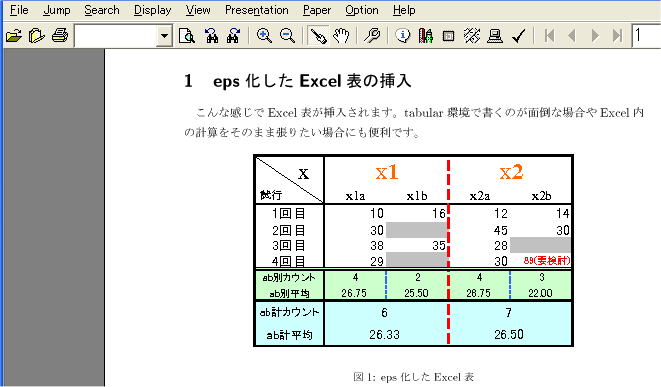The image size is (661, 387).
Task: Click the value 26.33 in table
Action: click(384, 335)
